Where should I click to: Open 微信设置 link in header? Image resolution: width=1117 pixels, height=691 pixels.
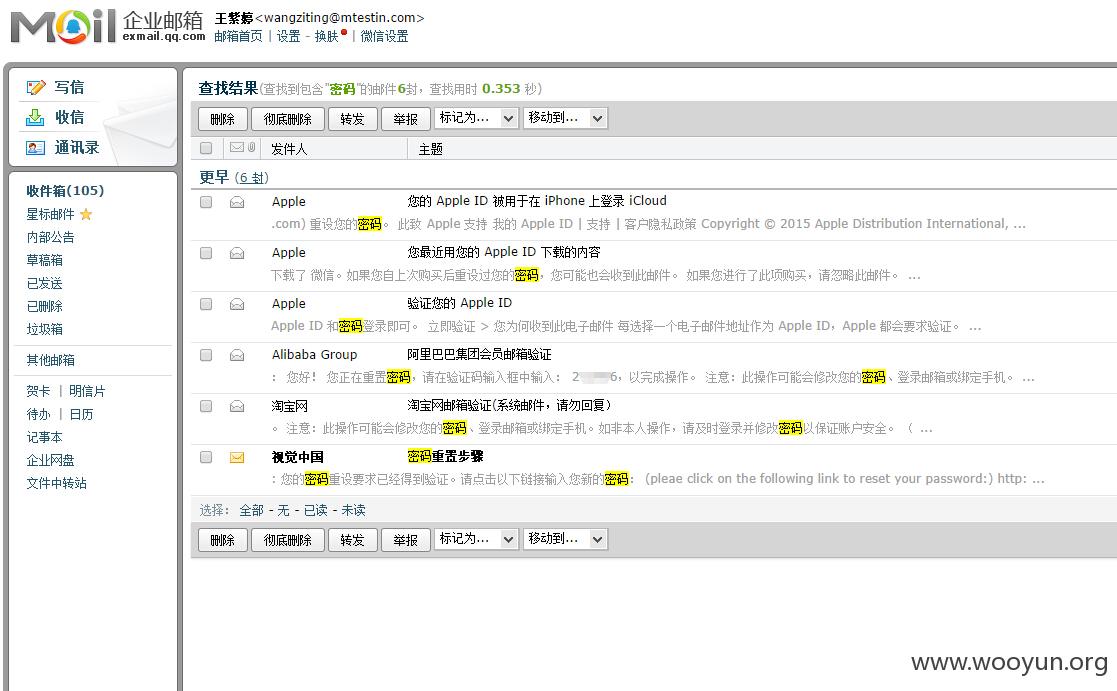384,36
